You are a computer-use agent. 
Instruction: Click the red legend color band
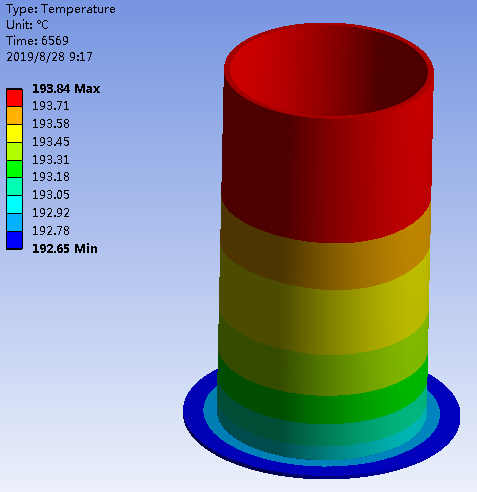(x=14, y=98)
